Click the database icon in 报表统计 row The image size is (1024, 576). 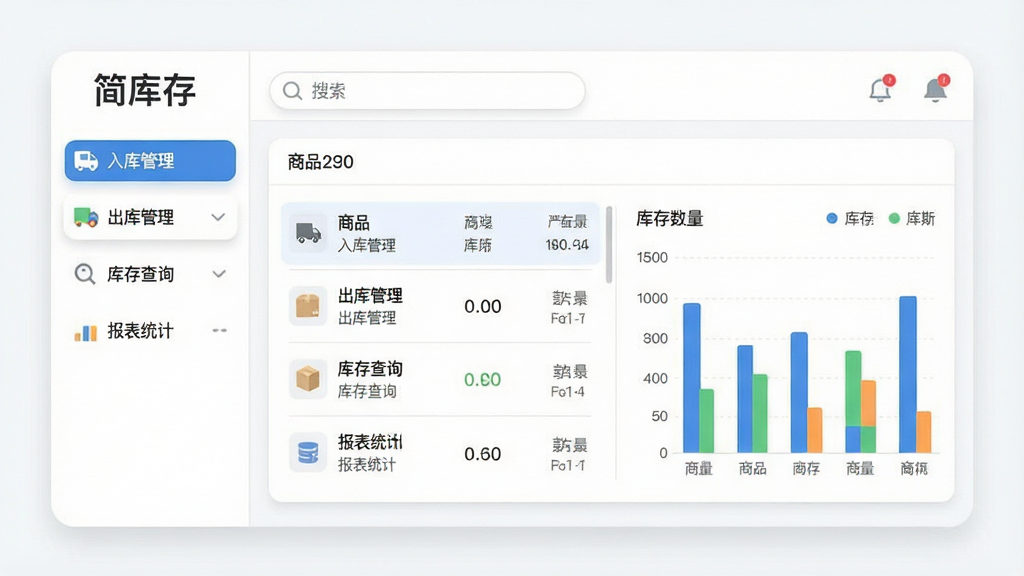308,453
